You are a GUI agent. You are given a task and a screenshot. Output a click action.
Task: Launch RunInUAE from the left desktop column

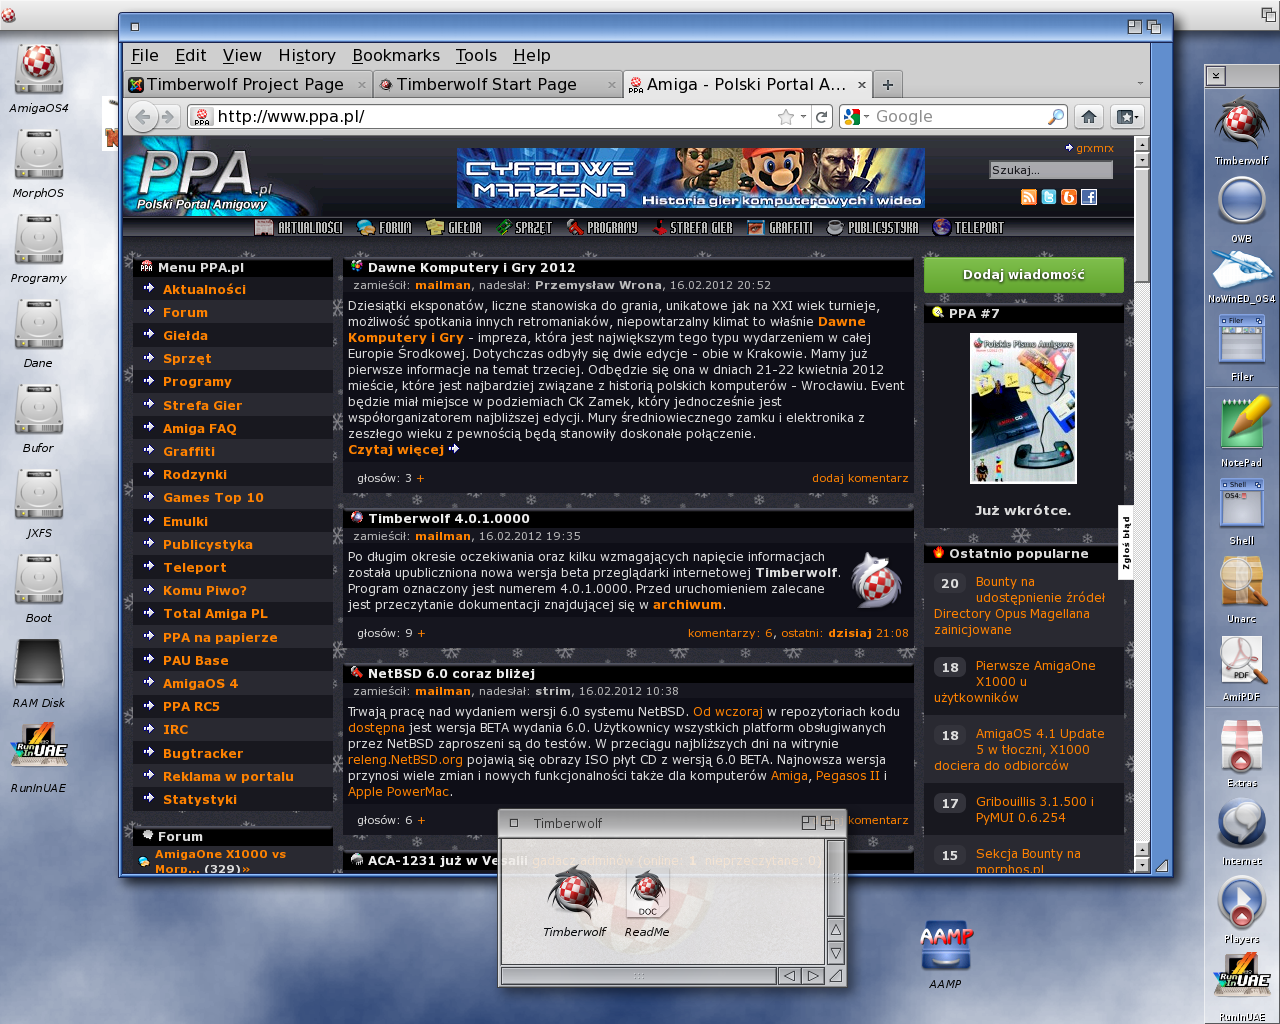(38, 746)
